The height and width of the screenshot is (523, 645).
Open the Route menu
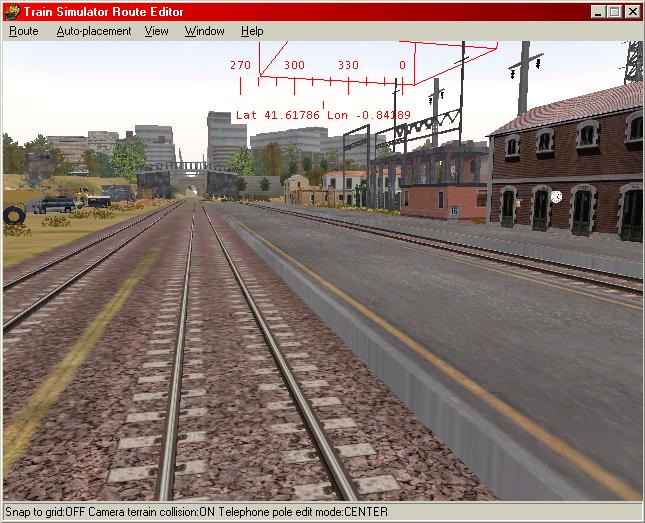pos(24,31)
